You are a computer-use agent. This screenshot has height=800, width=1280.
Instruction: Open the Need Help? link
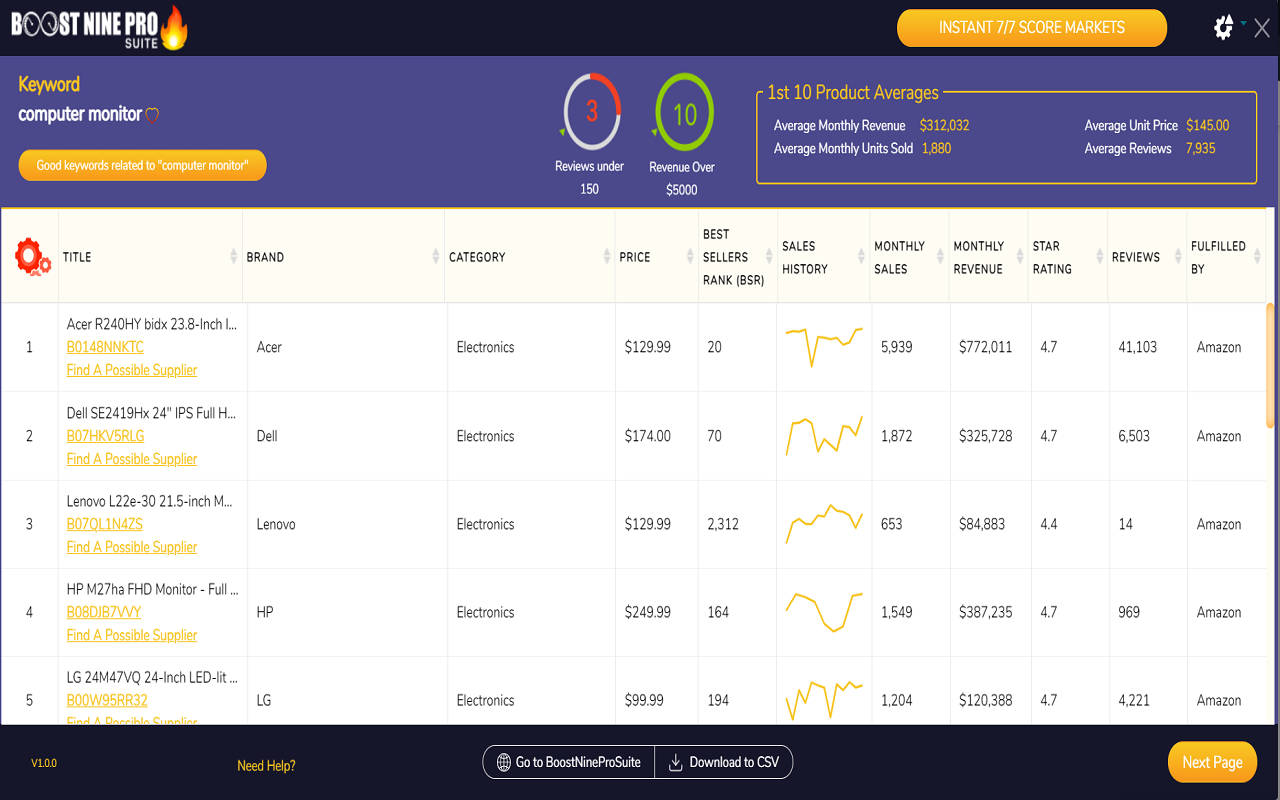pyautogui.click(x=266, y=766)
